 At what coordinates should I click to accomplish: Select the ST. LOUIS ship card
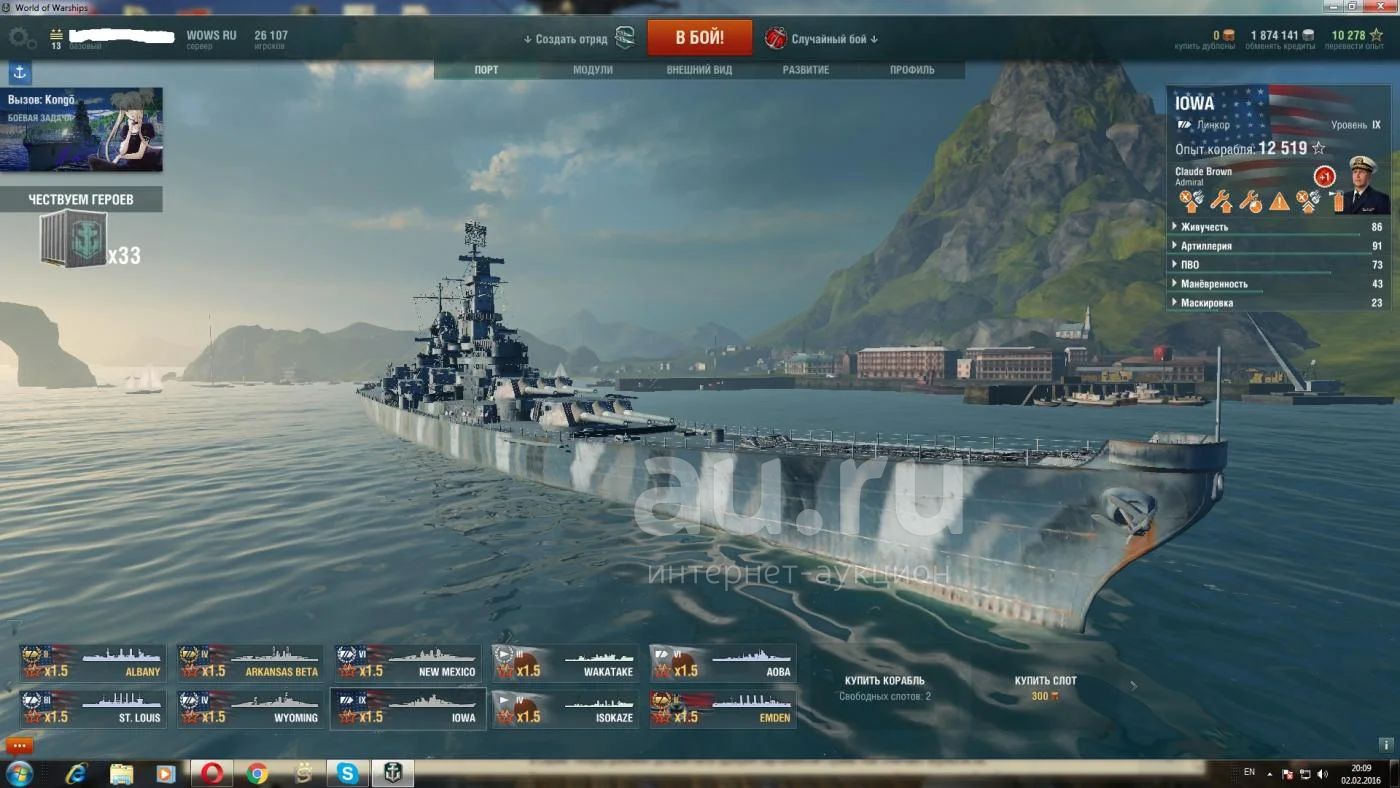pyautogui.click(x=93, y=708)
